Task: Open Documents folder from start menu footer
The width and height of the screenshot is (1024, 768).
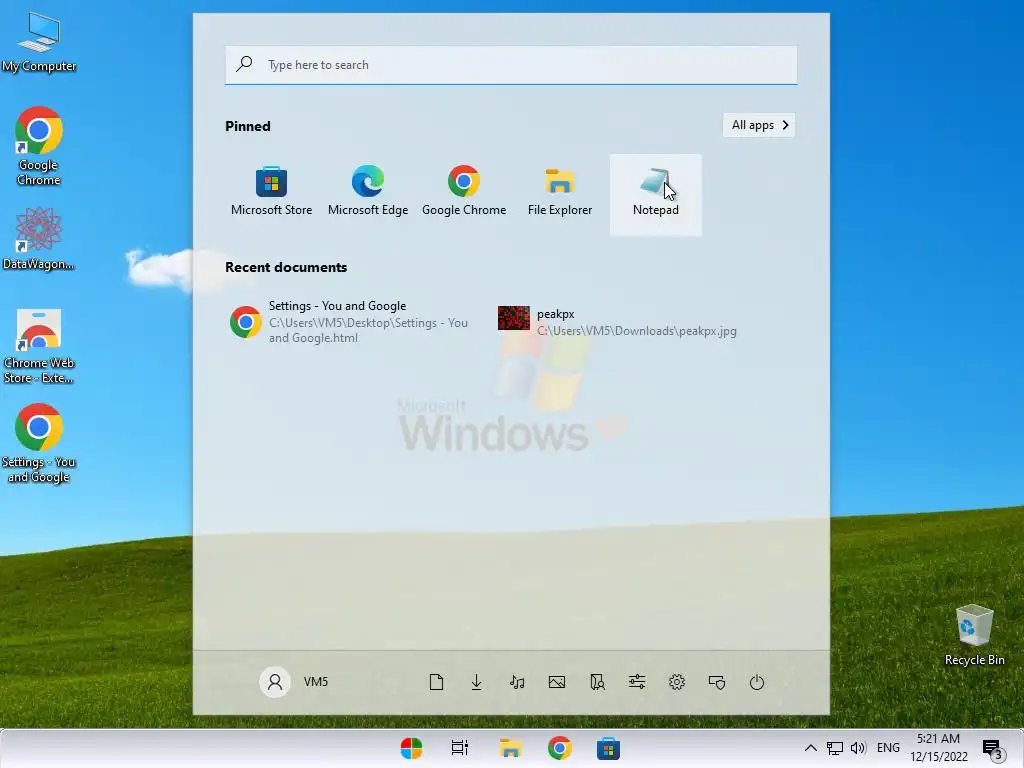Action: 436,682
